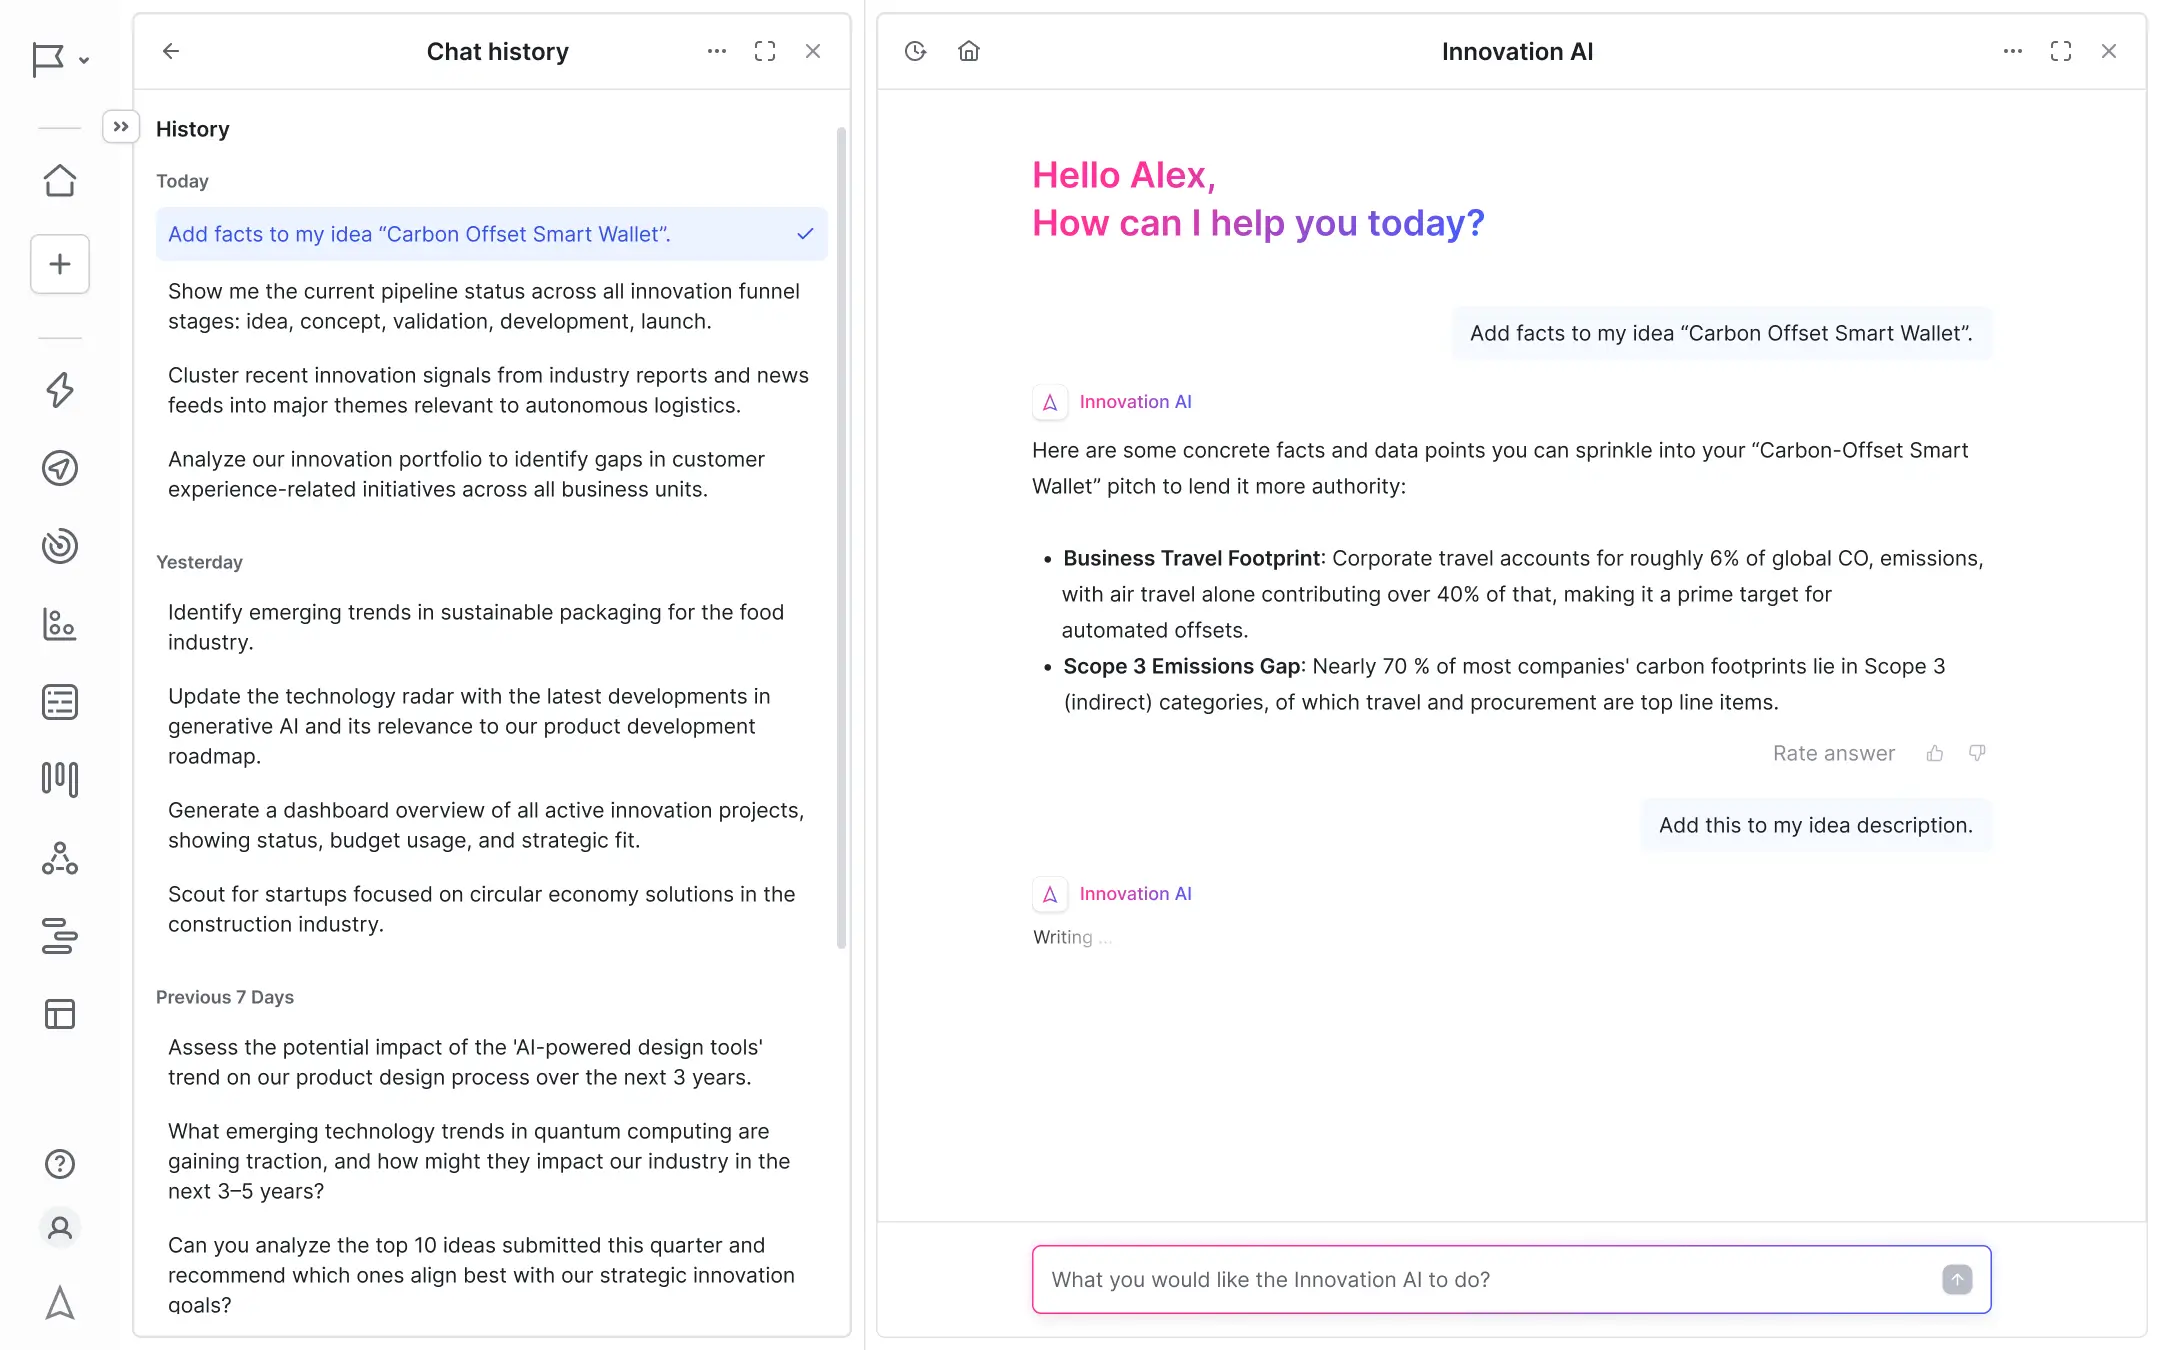
Task: Click the home icon in Innovation AI header
Action: 968,51
